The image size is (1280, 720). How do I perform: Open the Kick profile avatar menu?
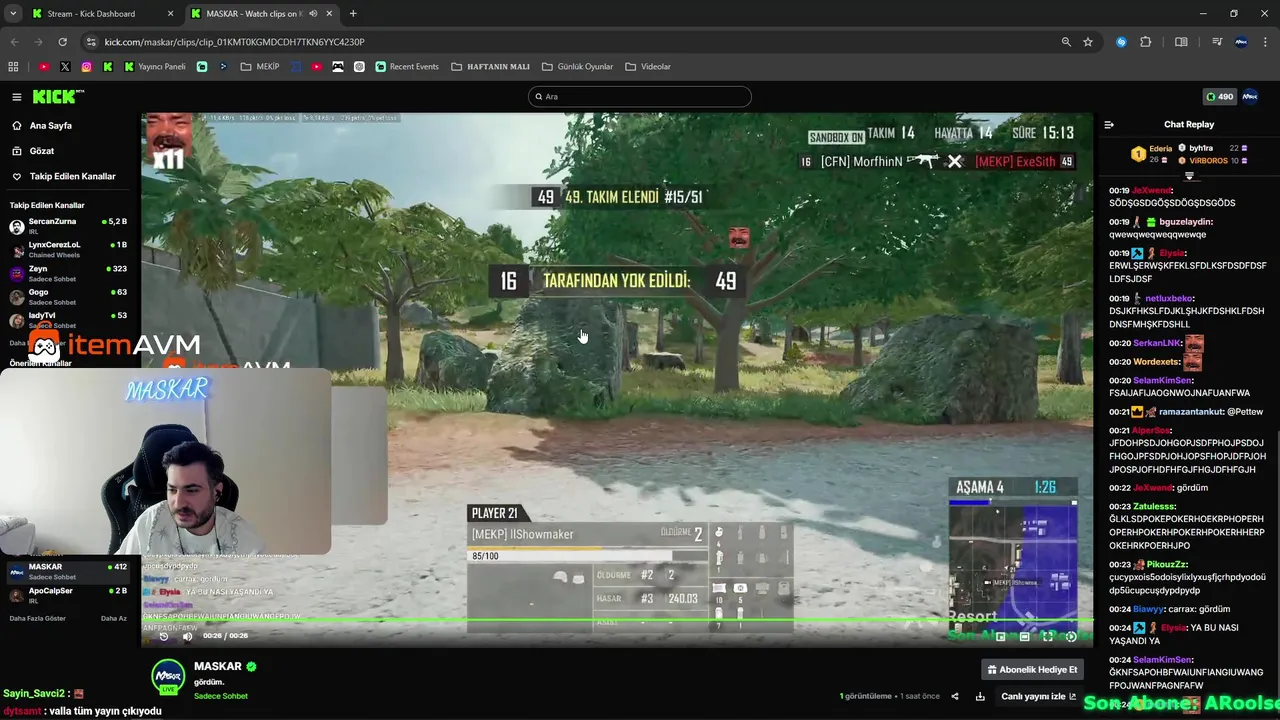tap(1250, 97)
